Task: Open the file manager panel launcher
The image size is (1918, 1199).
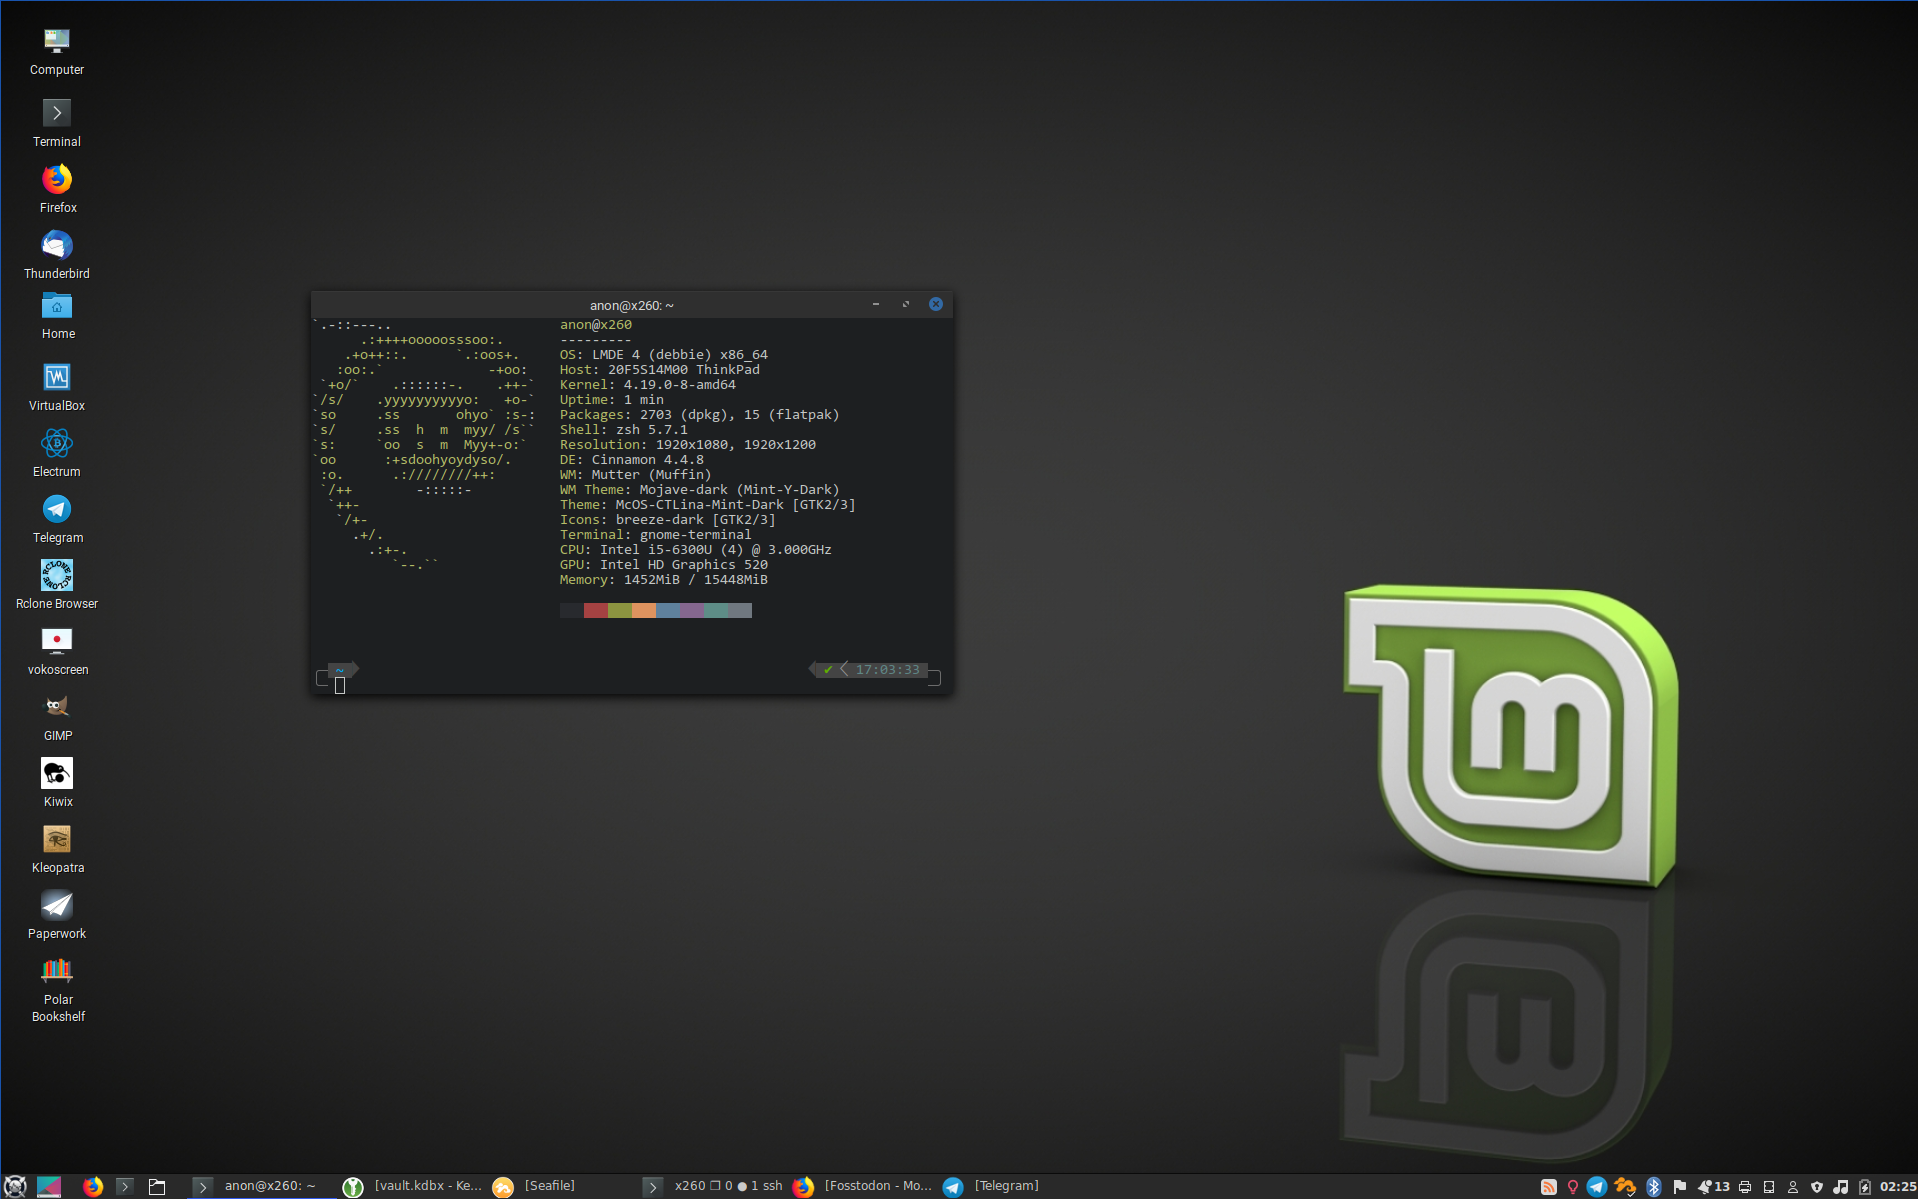Action: tap(157, 1186)
